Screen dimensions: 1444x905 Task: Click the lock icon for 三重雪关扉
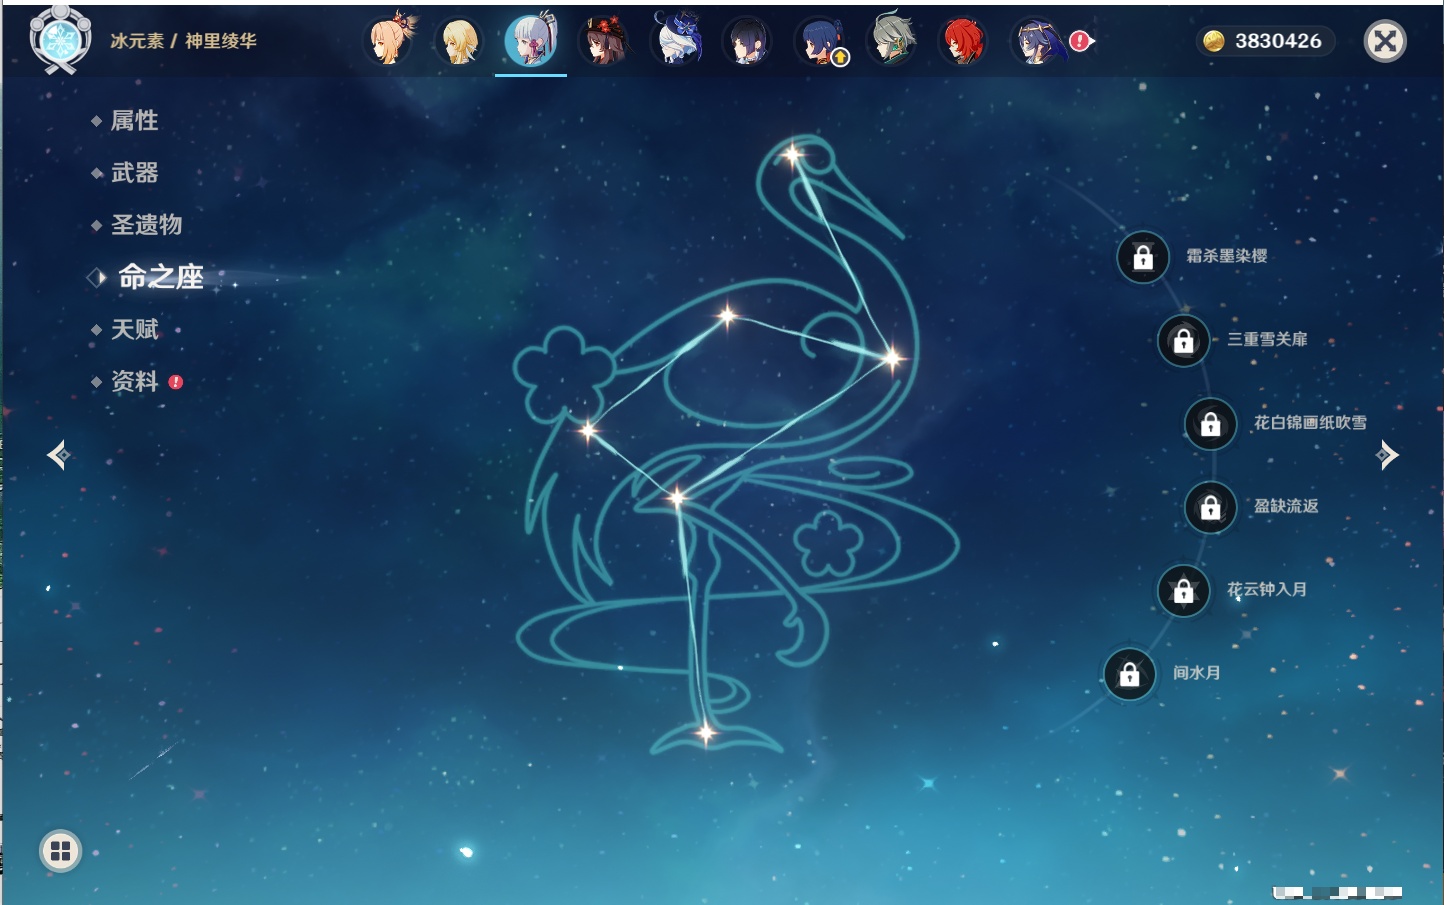point(1183,340)
